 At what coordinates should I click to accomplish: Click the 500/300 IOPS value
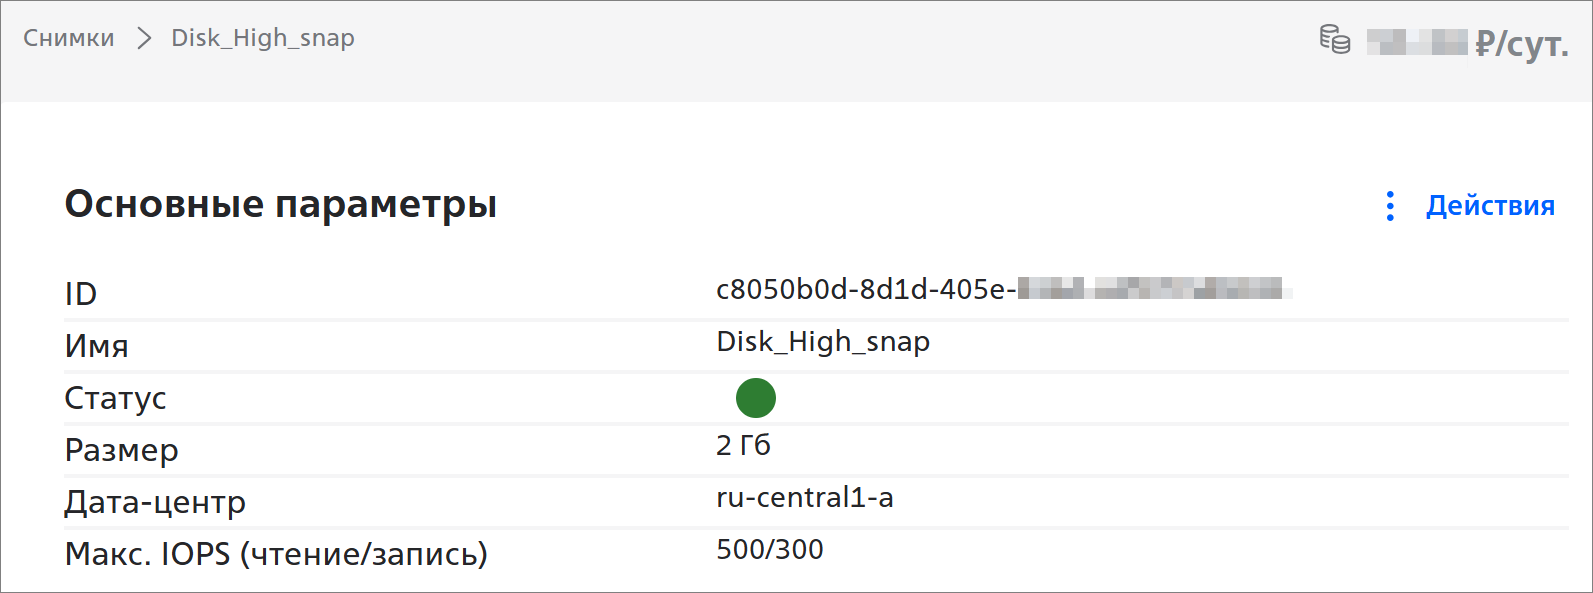[x=770, y=549]
